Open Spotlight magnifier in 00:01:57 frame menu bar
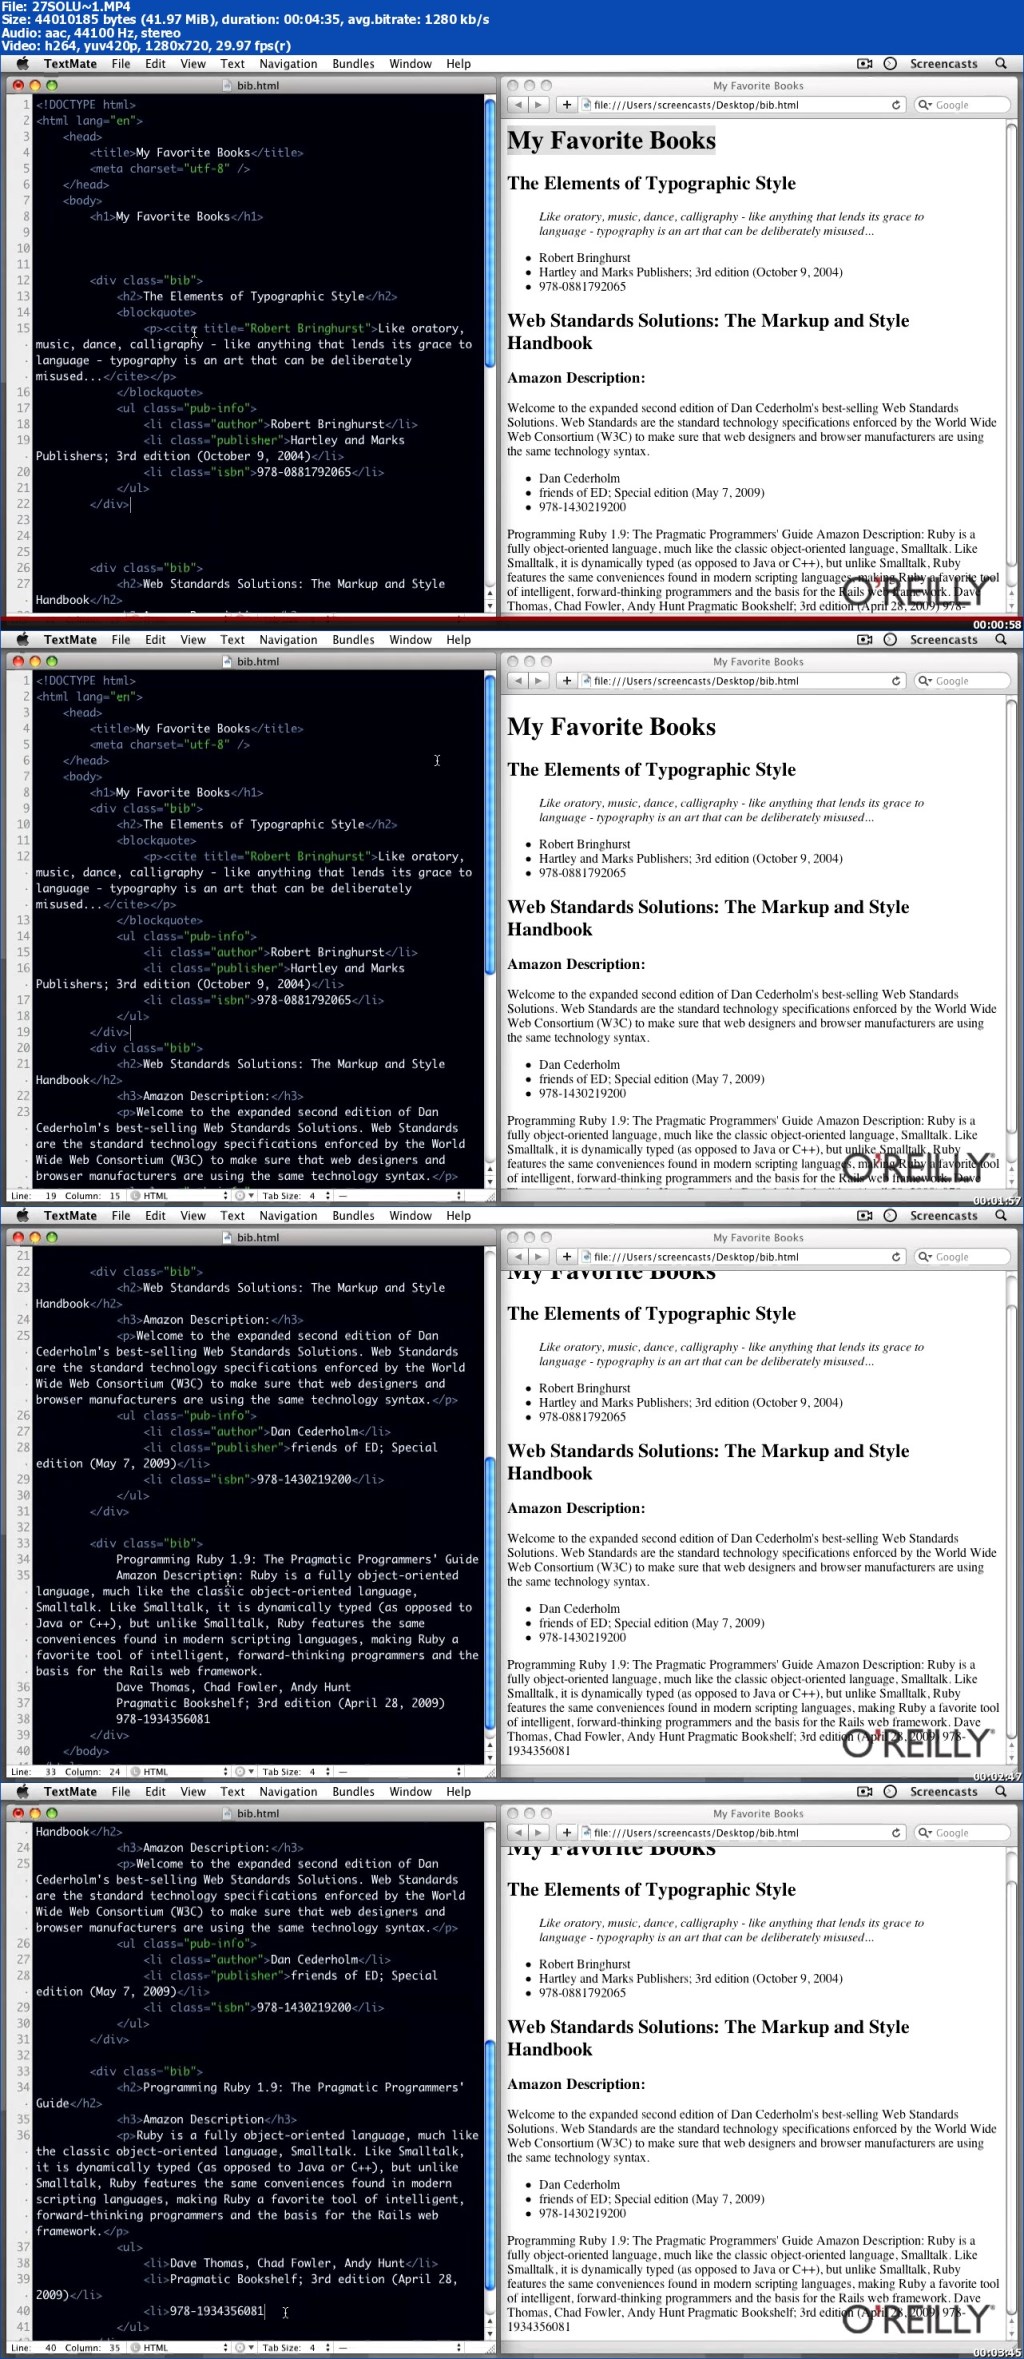Image resolution: width=1024 pixels, height=2359 pixels. (1001, 640)
